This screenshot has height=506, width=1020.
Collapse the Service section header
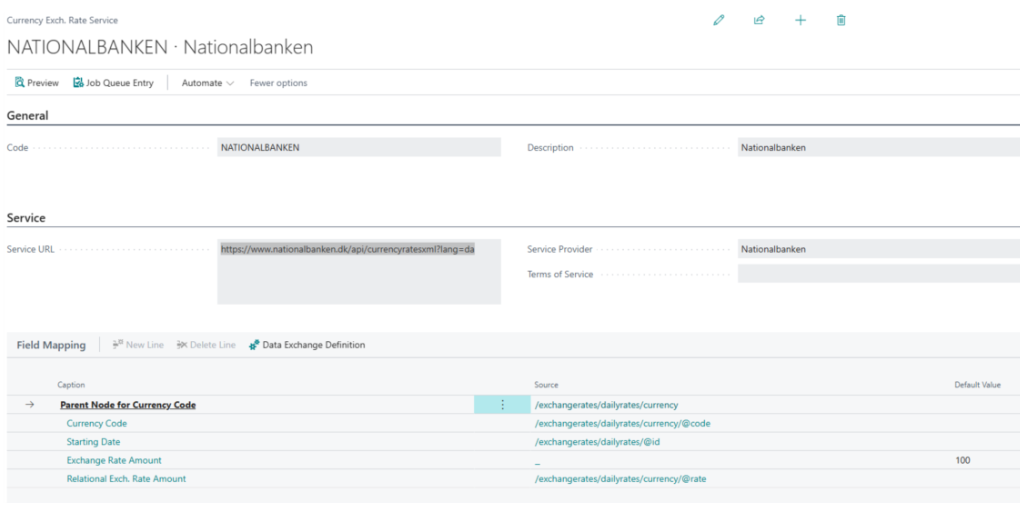coord(26,218)
